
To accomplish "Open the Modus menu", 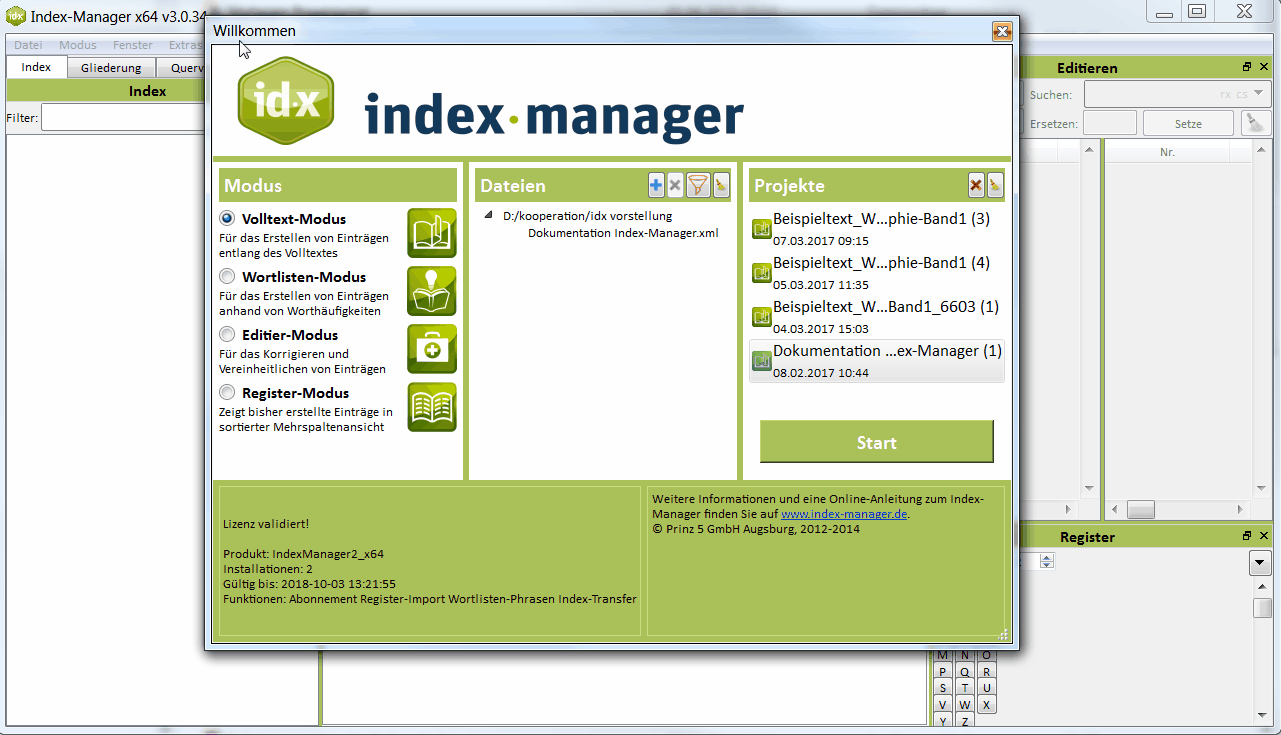I will pos(77,44).
